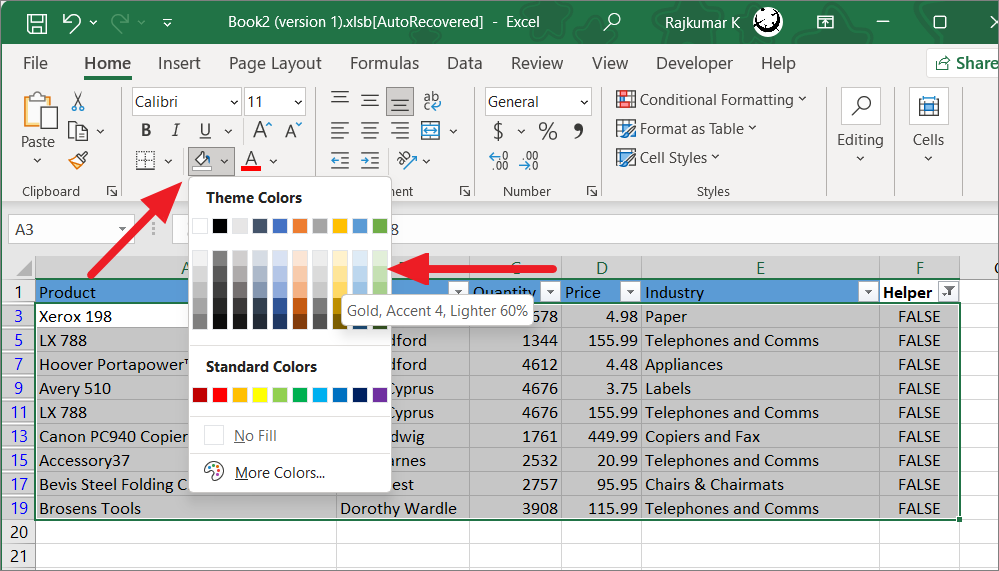This screenshot has height=571, width=999.
Task: Open the search magnifier in title bar
Action: pos(612,22)
